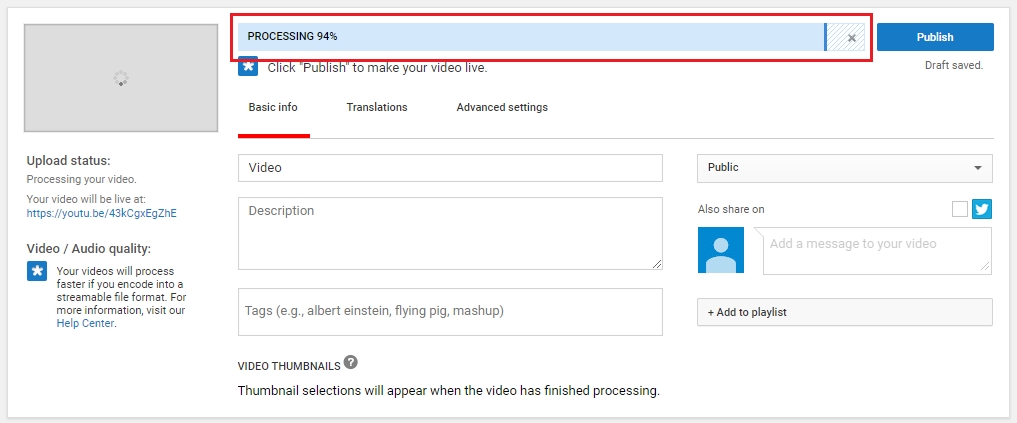Enable the Also share on Twitter checkbox
This screenshot has width=1017, height=423.
pyautogui.click(x=960, y=209)
